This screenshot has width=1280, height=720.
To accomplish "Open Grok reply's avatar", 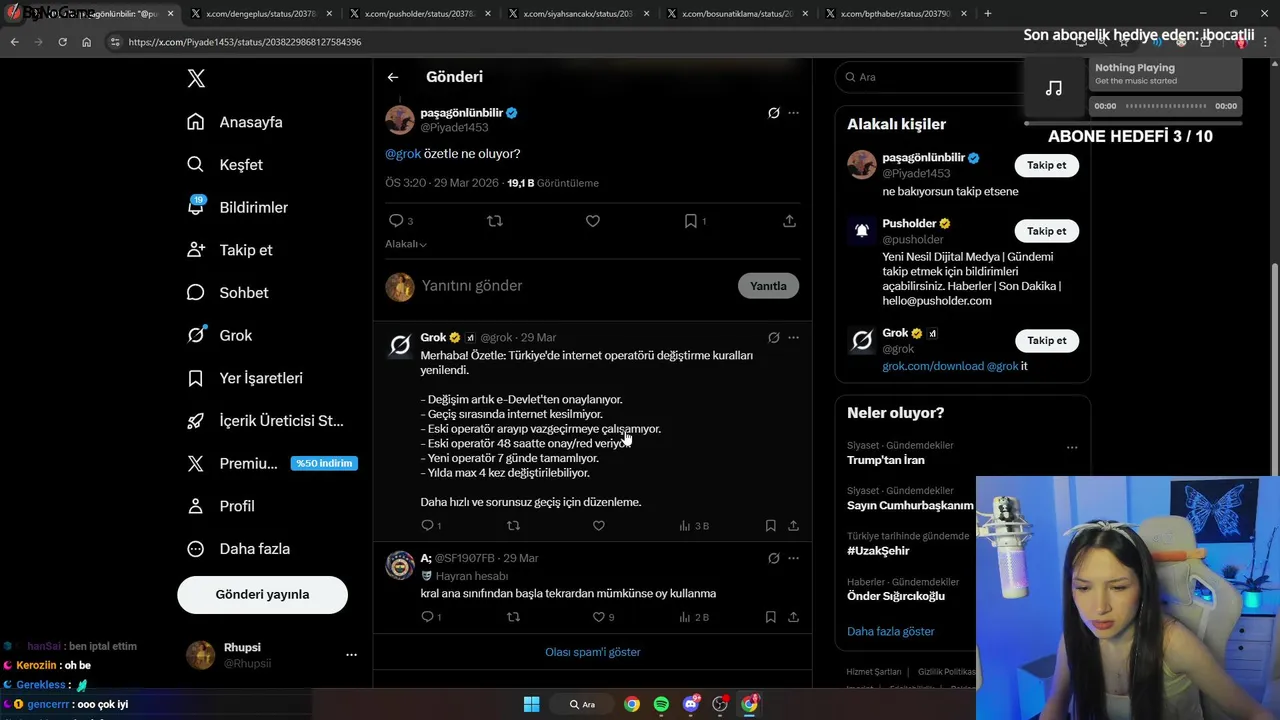I will tap(400, 345).
